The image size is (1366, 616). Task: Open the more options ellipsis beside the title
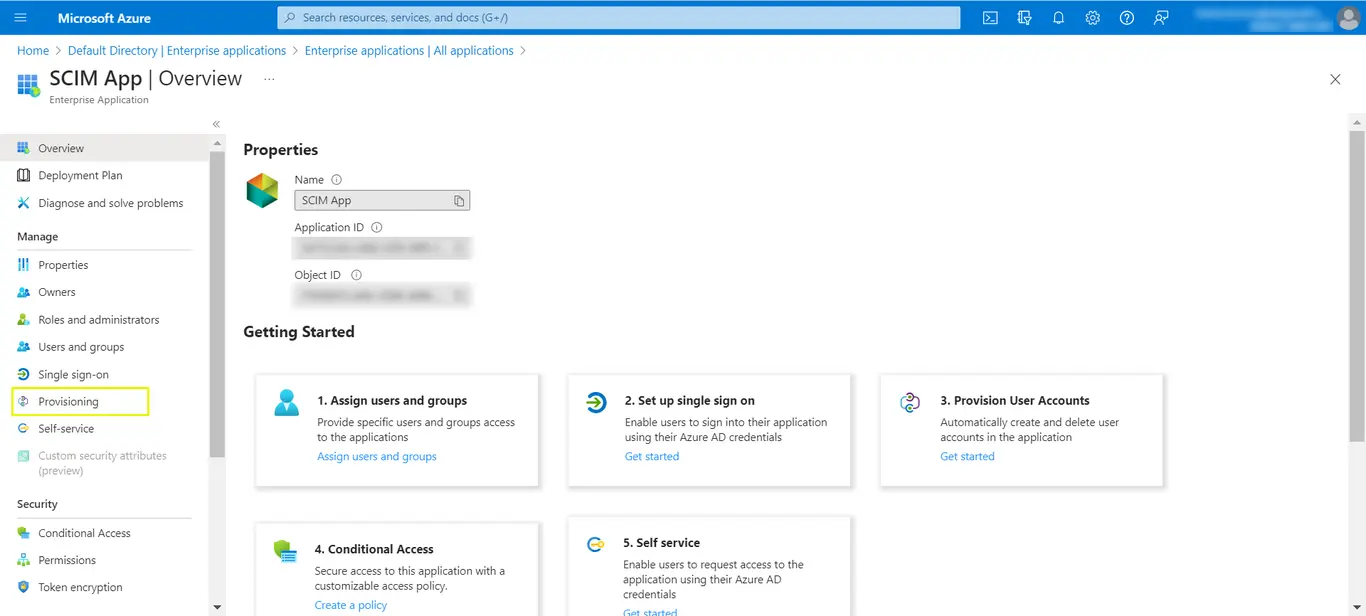[269, 78]
